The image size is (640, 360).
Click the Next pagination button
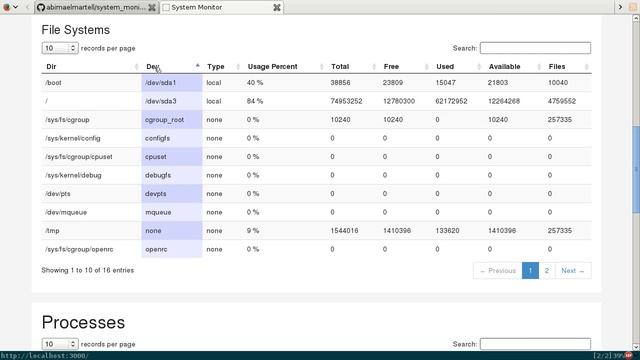point(573,271)
